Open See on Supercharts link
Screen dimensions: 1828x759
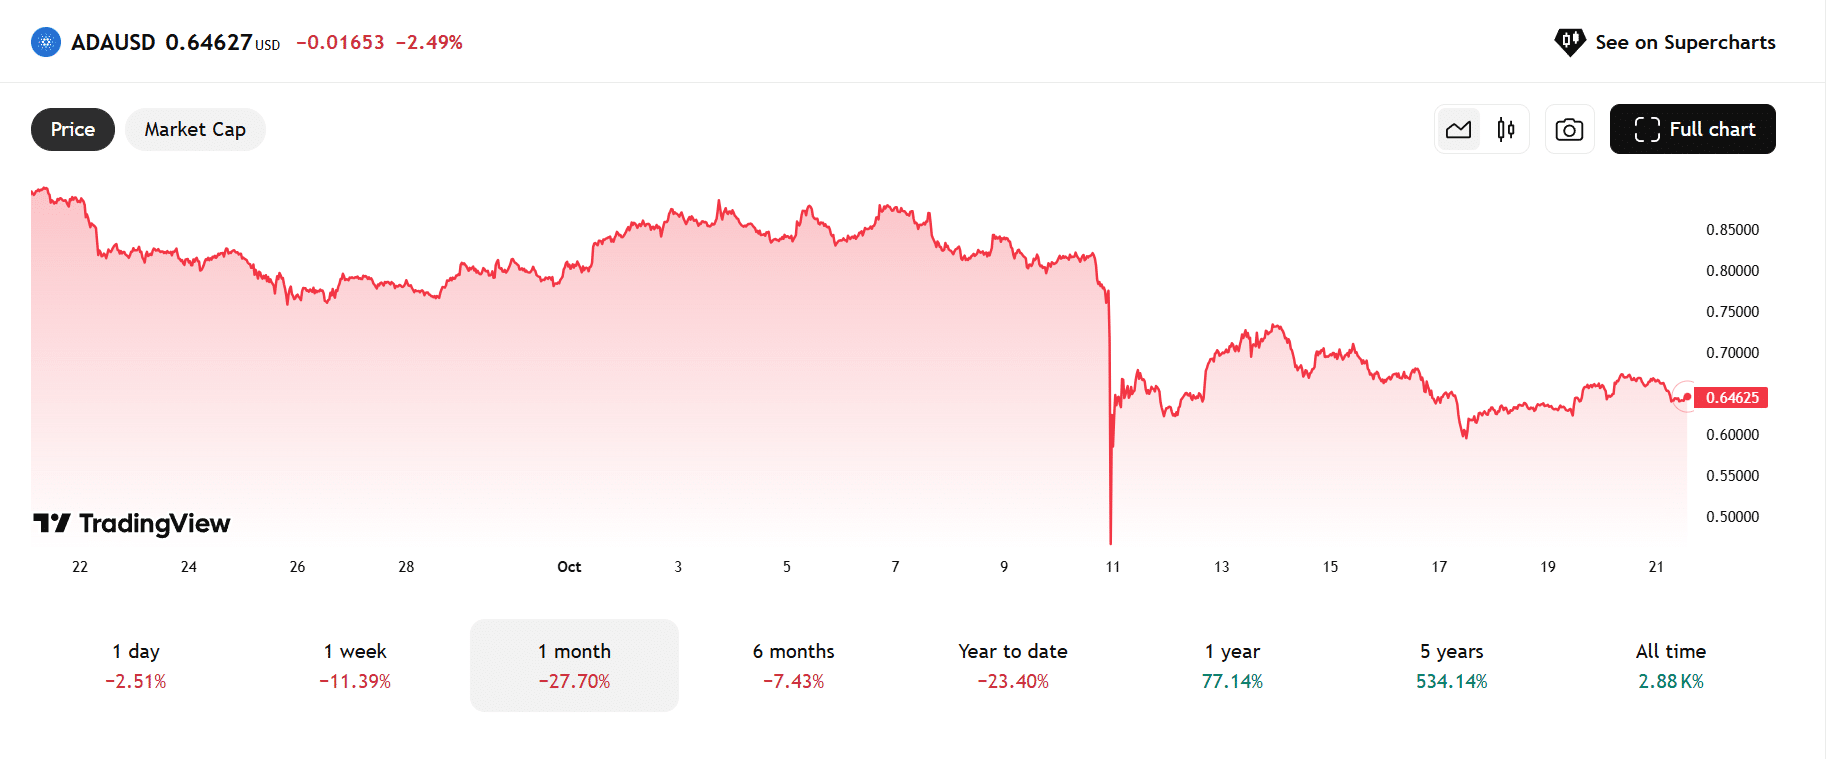pos(1685,42)
